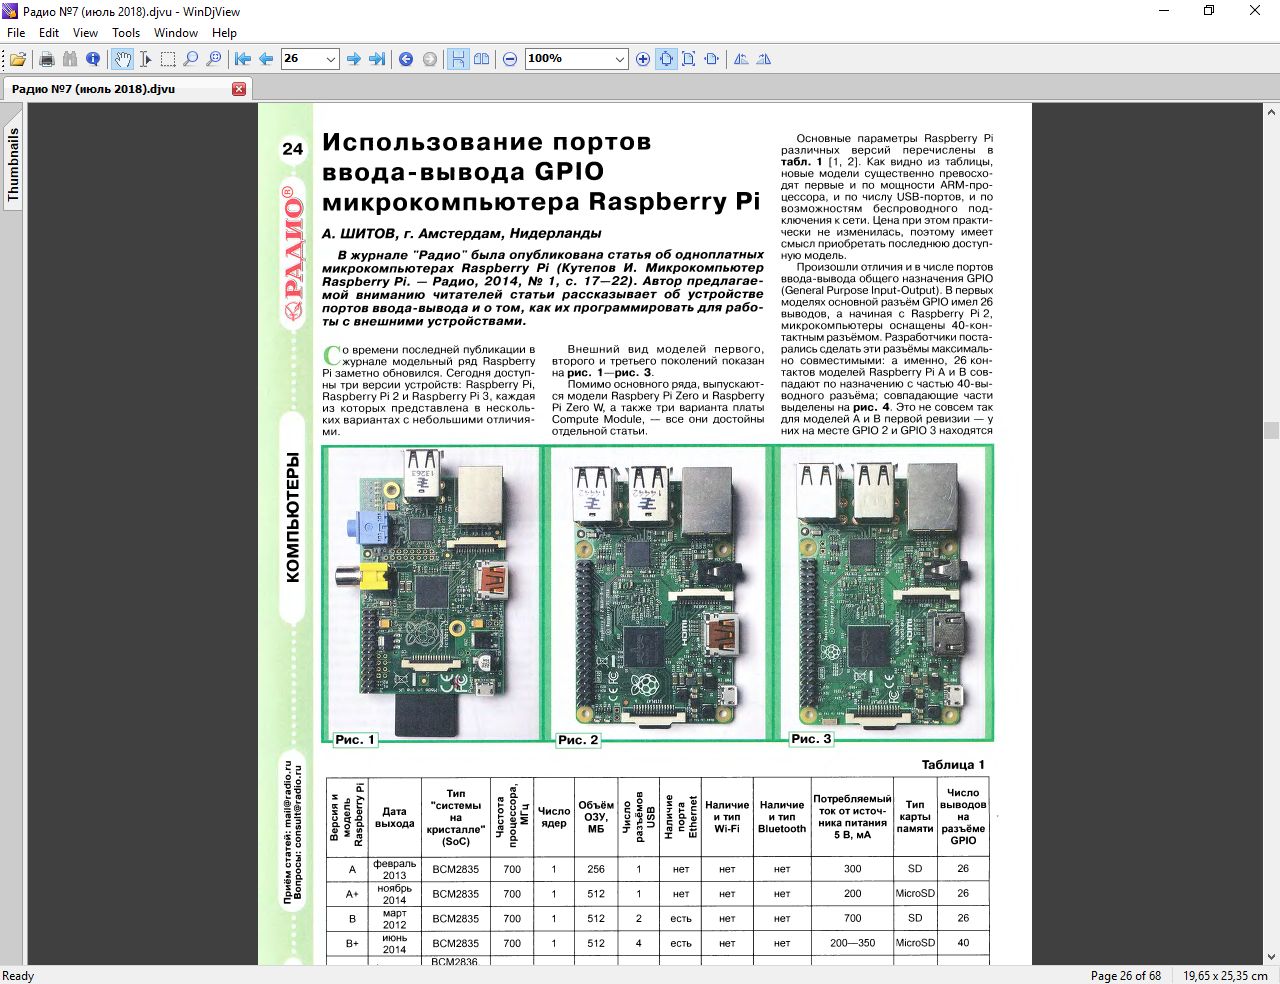Toggle facing pages layout
The height and width of the screenshot is (984, 1280).
point(482,59)
